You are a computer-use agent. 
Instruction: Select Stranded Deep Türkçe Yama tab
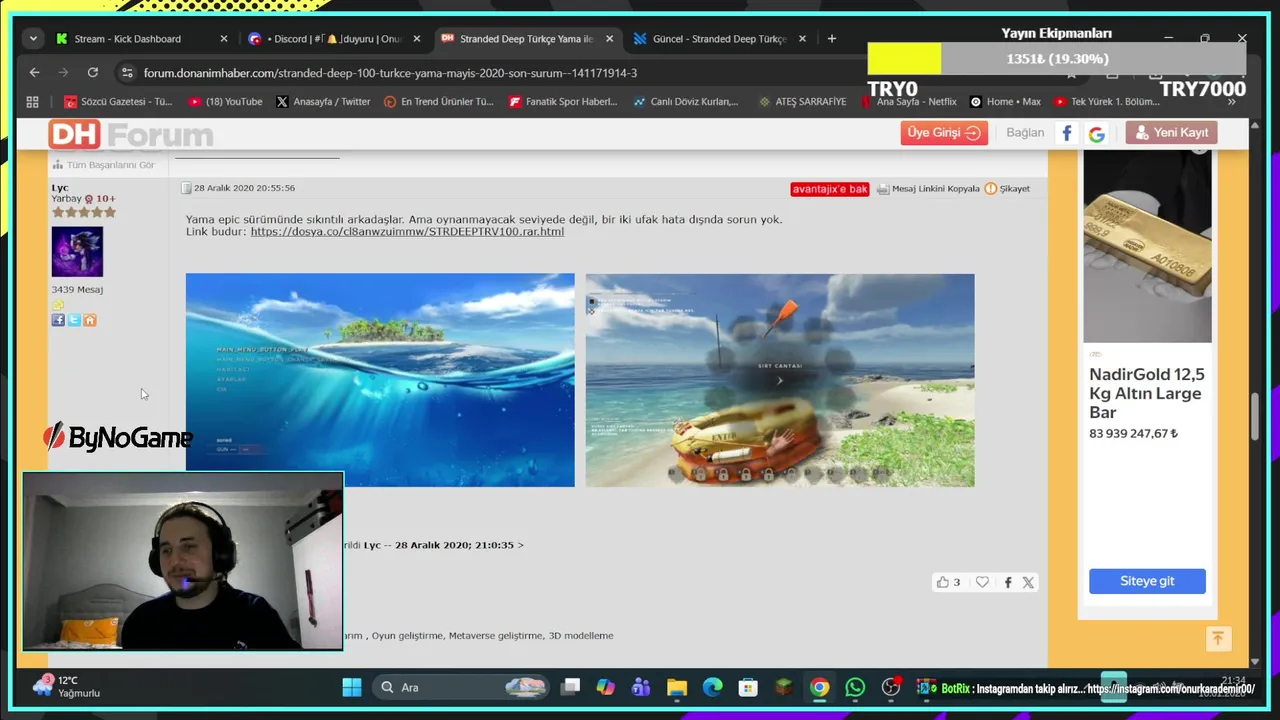[528, 39]
